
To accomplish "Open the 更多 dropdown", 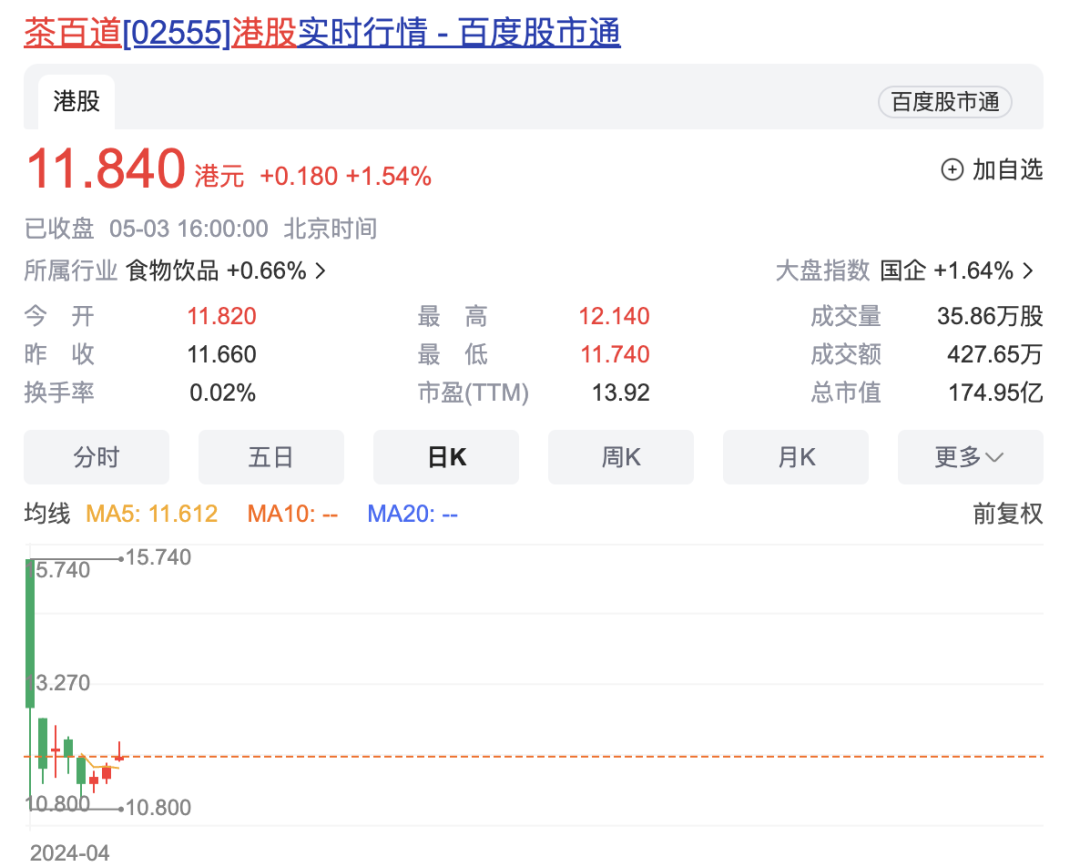I will click(970, 457).
